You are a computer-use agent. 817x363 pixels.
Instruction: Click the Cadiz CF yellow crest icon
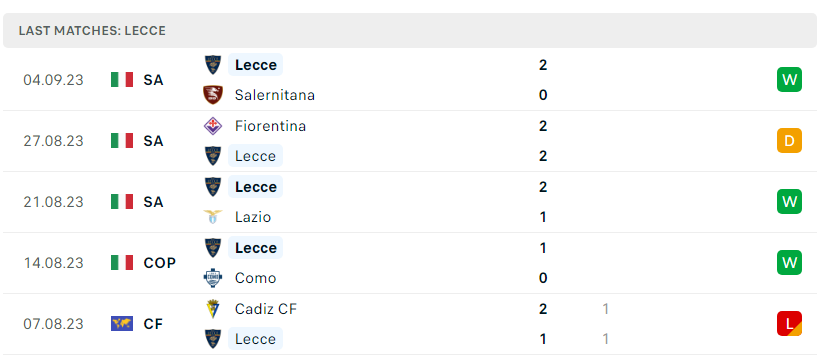point(213,309)
